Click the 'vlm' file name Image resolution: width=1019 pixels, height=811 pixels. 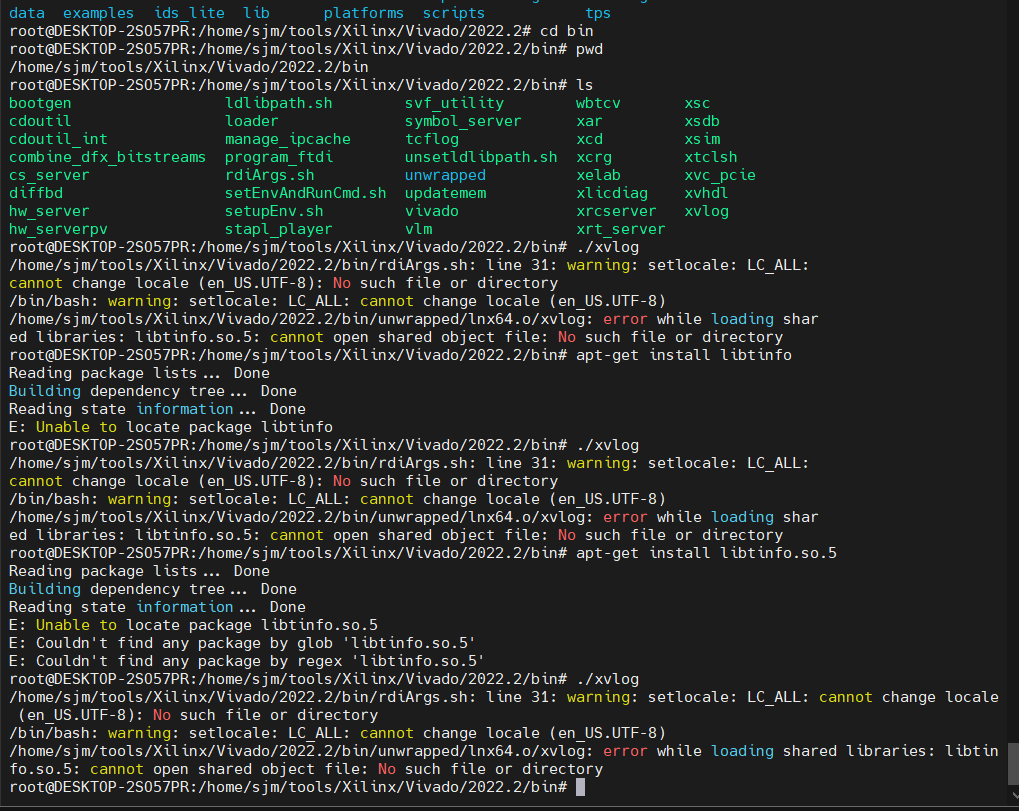point(419,229)
